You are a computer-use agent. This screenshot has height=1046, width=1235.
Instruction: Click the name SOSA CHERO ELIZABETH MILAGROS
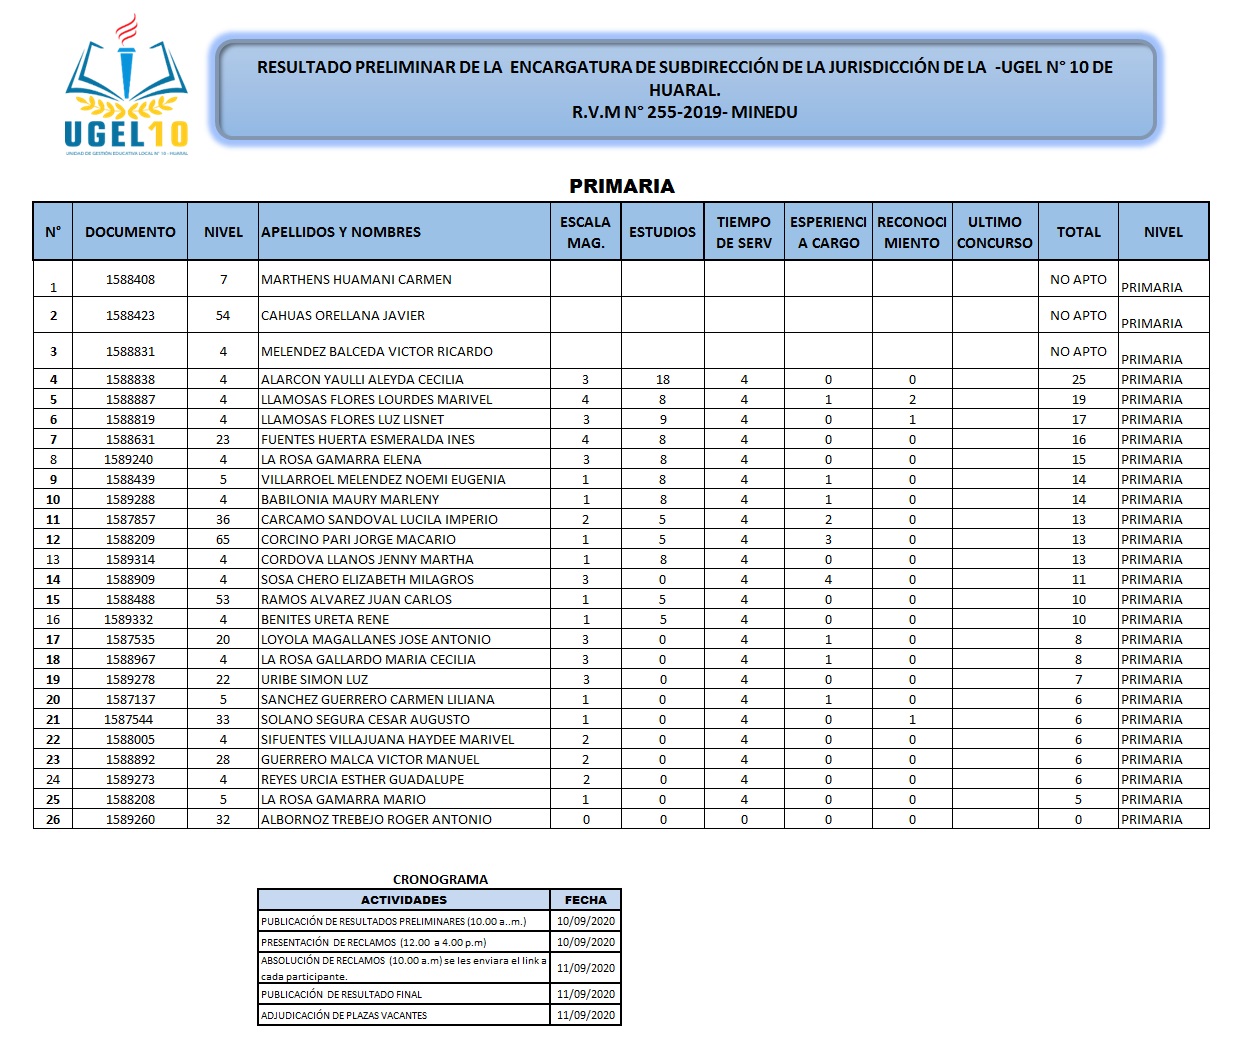click(x=367, y=580)
